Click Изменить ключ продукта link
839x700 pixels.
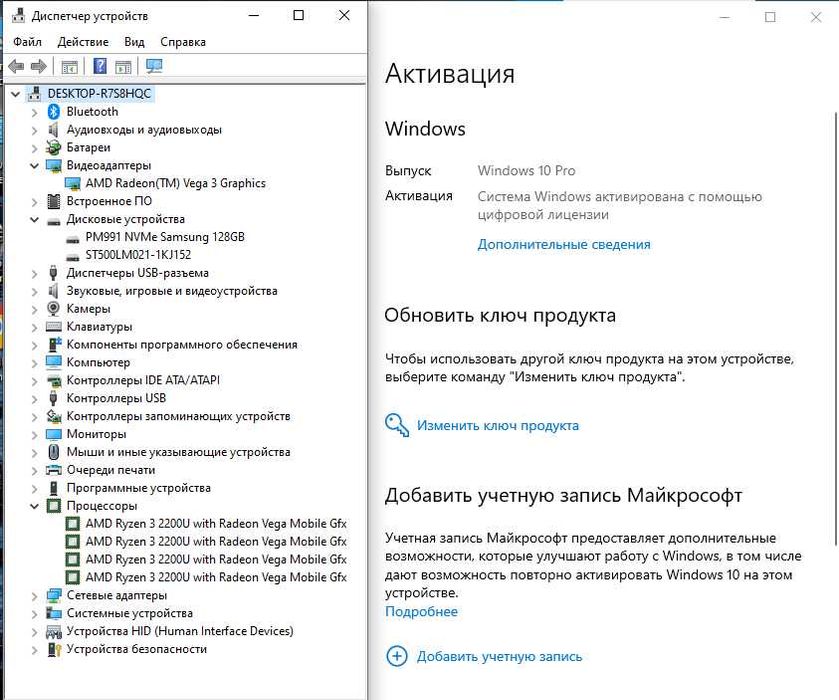click(498, 425)
